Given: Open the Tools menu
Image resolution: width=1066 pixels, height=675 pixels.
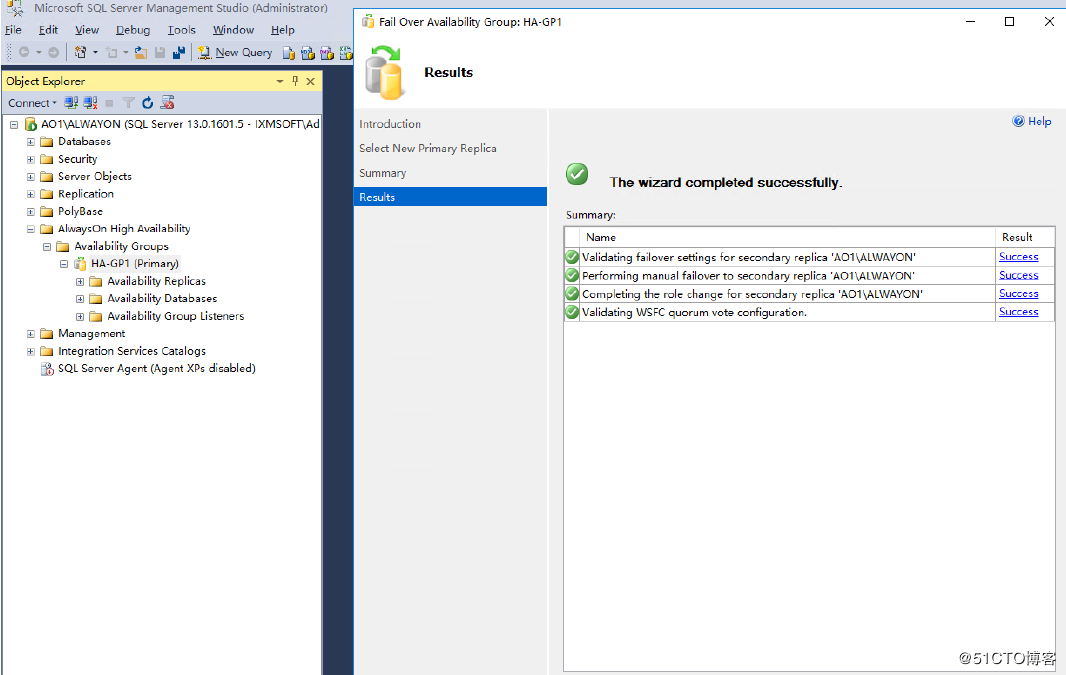Looking at the screenshot, I should point(182,30).
